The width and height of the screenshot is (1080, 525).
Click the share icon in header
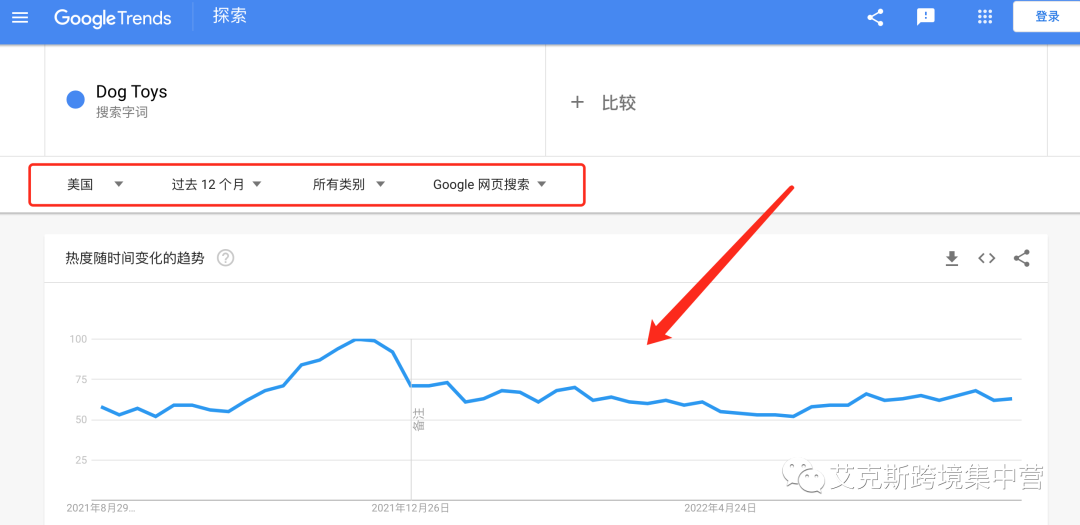click(x=875, y=17)
